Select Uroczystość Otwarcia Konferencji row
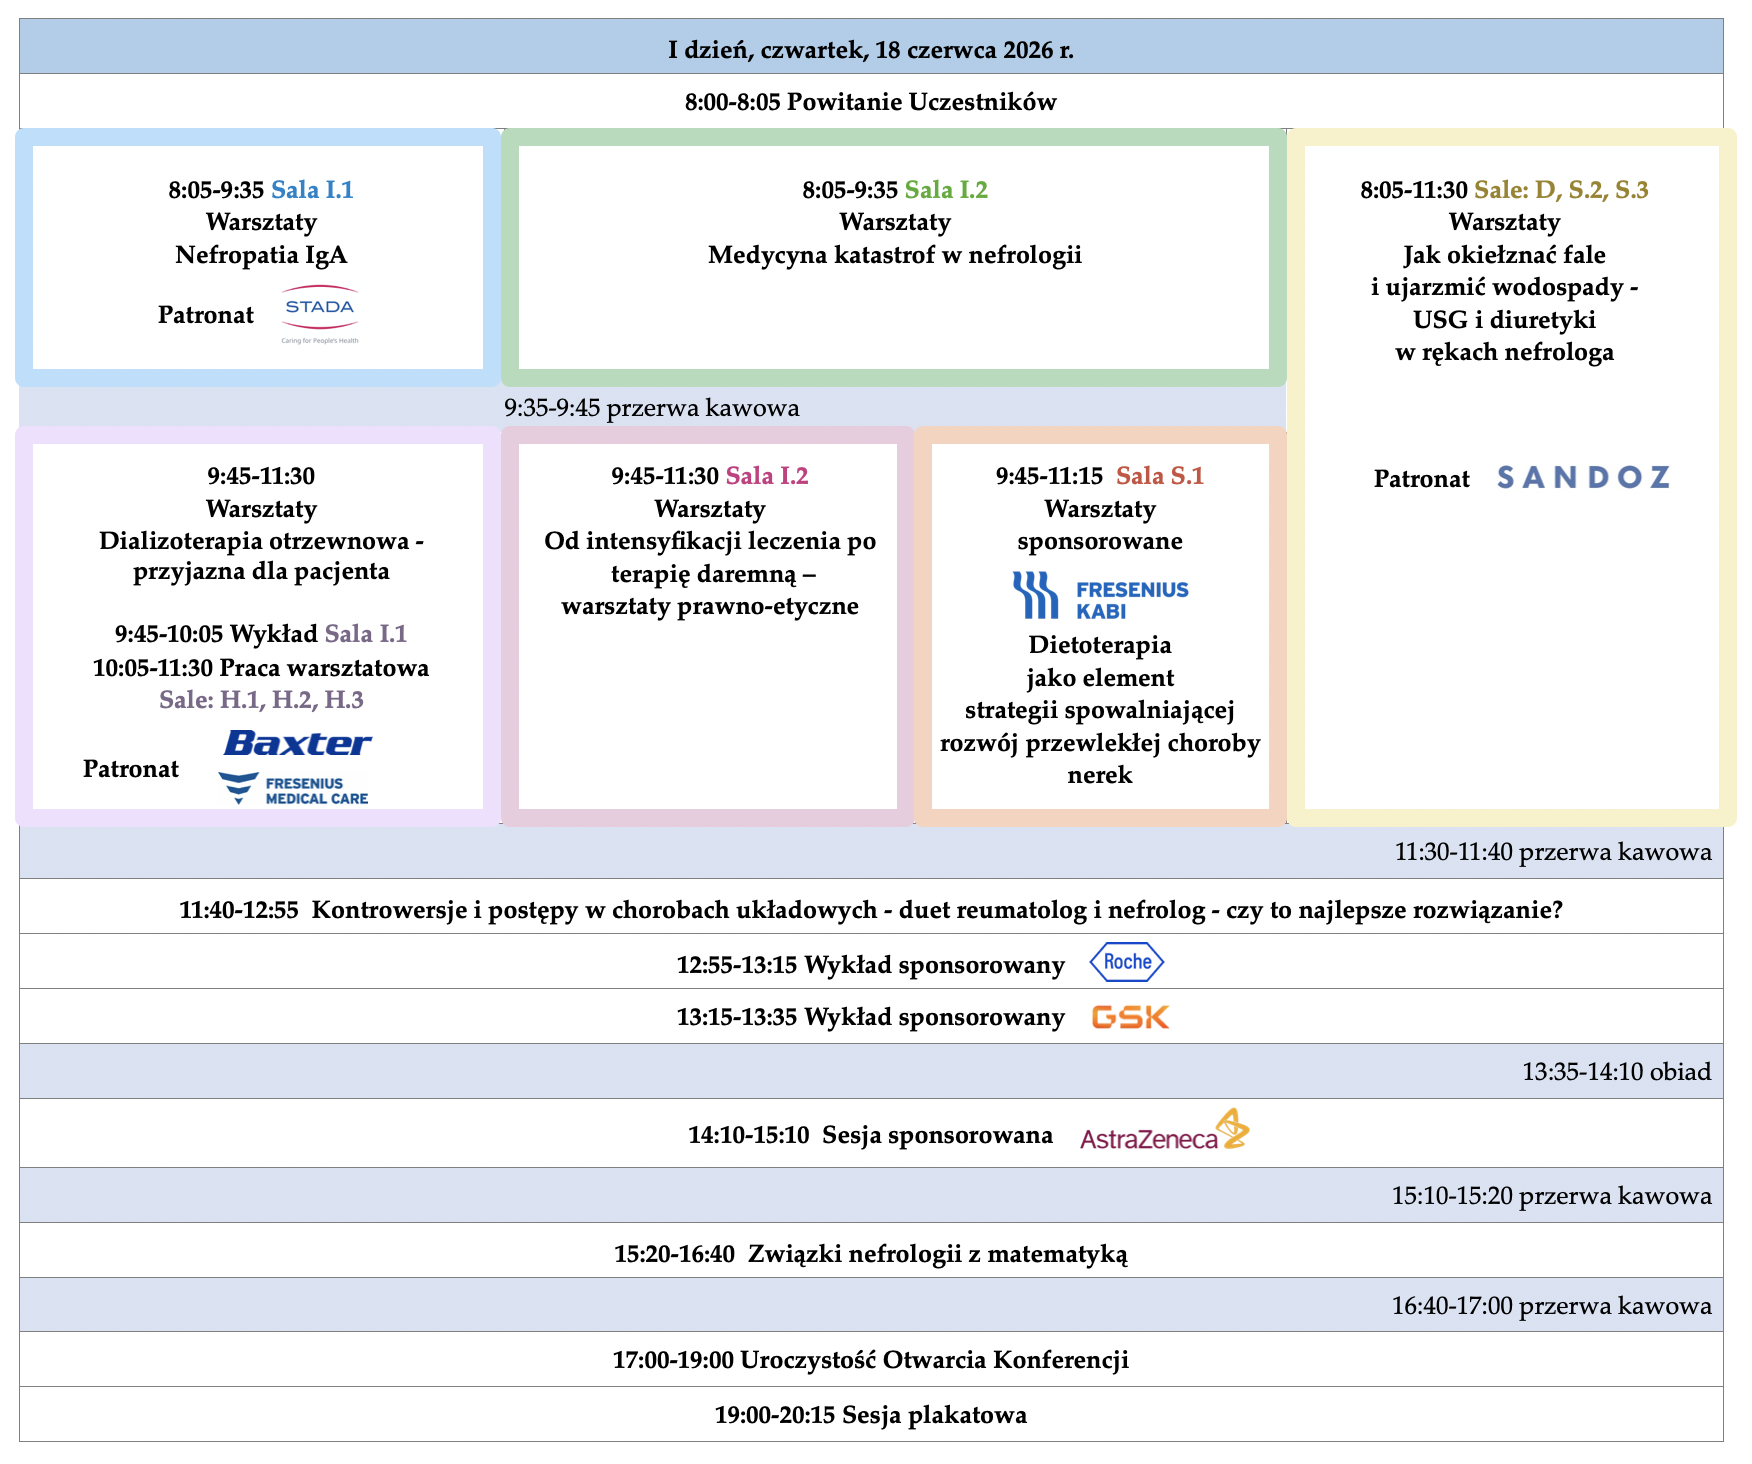 click(x=871, y=1359)
